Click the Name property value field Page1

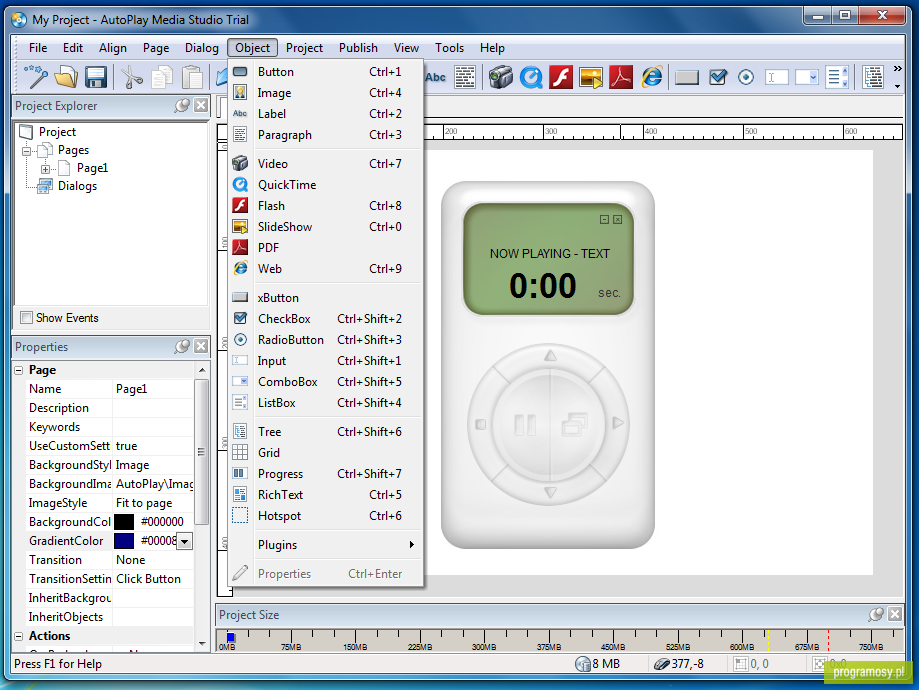coord(153,389)
